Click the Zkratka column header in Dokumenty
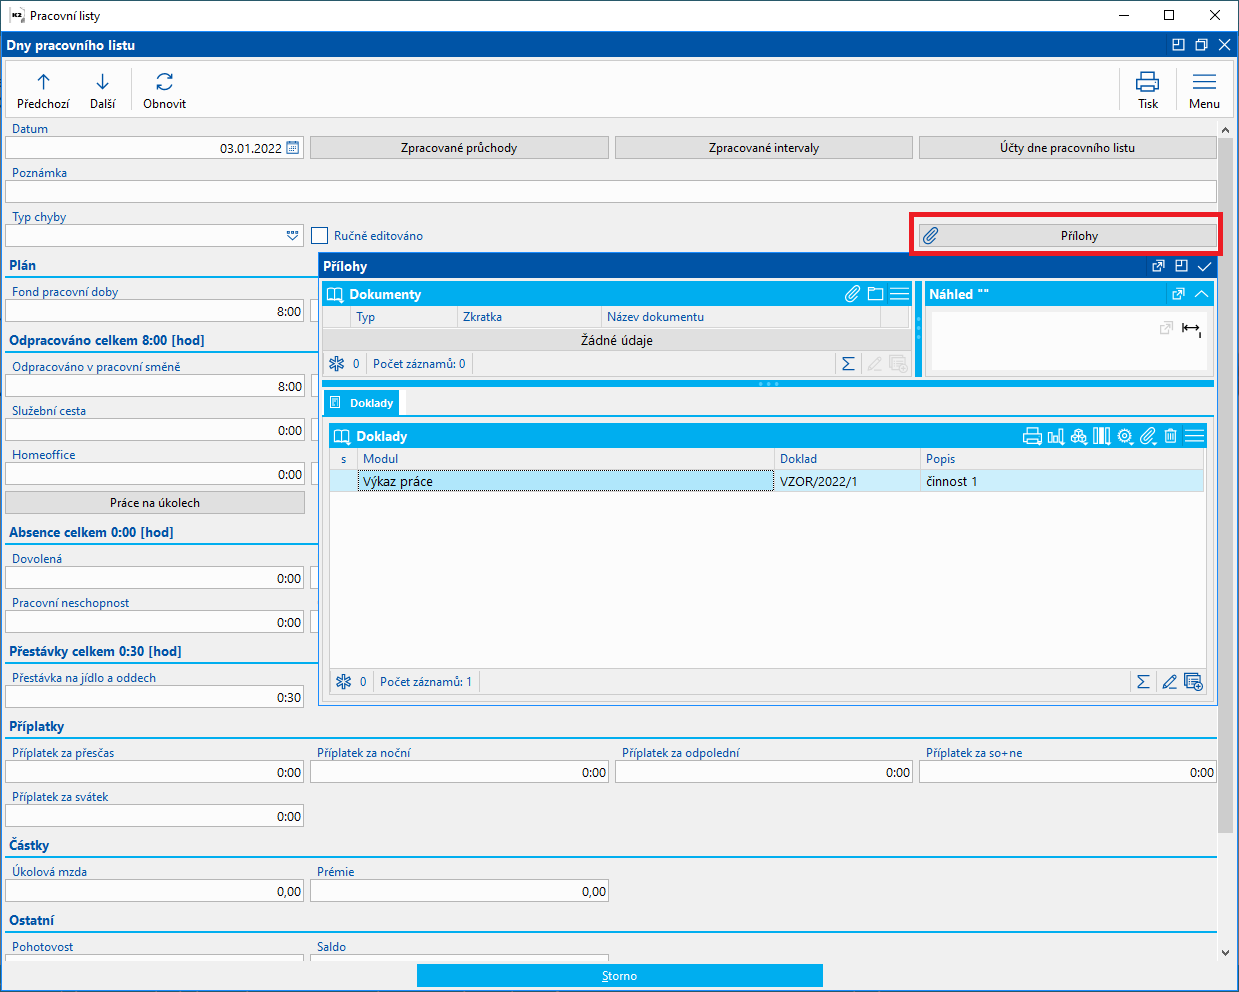1239x992 pixels. [x=529, y=317]
